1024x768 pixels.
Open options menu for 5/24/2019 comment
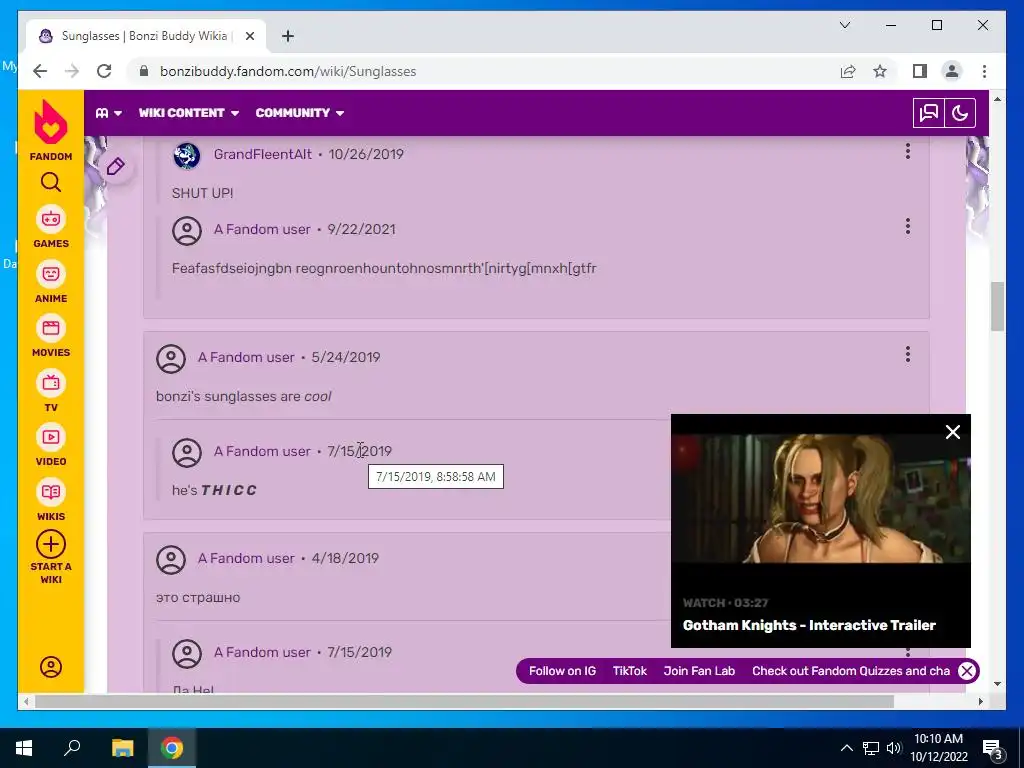[x=908, y=355]
